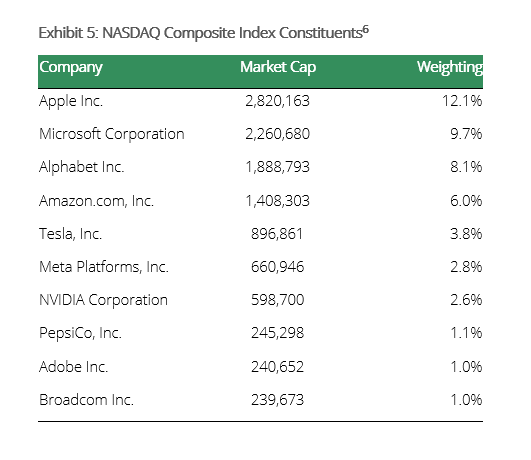Click the footnote 6 superscript in title
Image resolution: width=531 pixels, height=460 pixels.
365,30
